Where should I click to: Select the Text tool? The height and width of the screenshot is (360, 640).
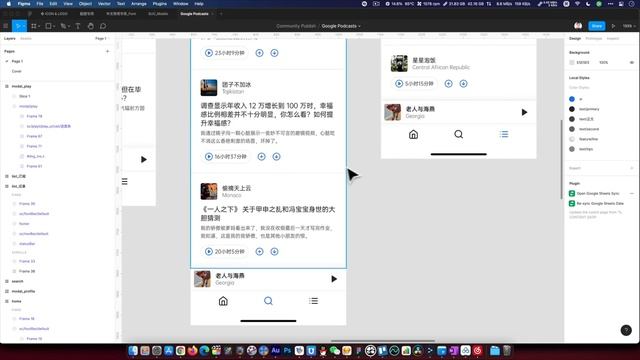[x=78, y=26]
